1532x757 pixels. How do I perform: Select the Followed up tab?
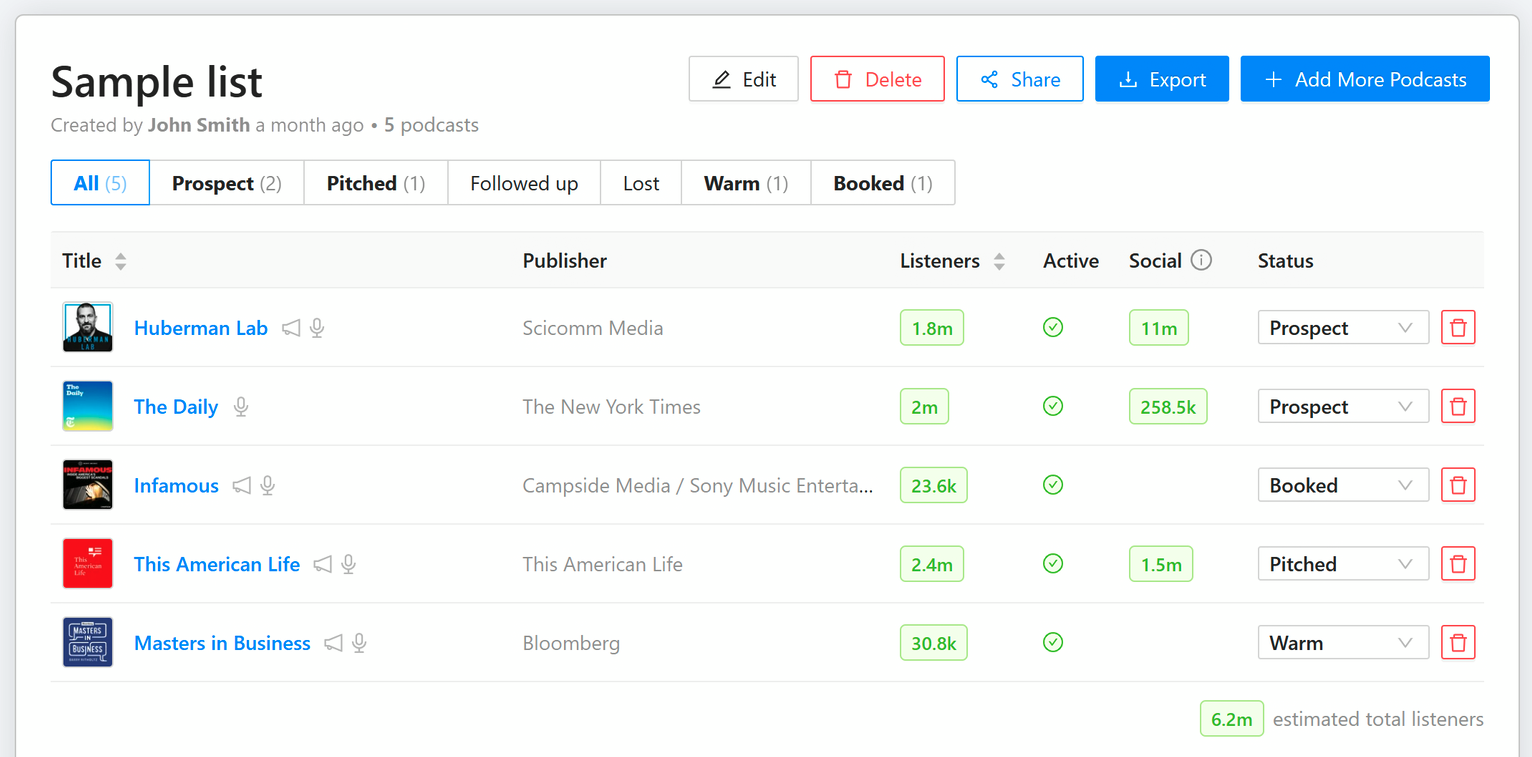pos(523,183)
